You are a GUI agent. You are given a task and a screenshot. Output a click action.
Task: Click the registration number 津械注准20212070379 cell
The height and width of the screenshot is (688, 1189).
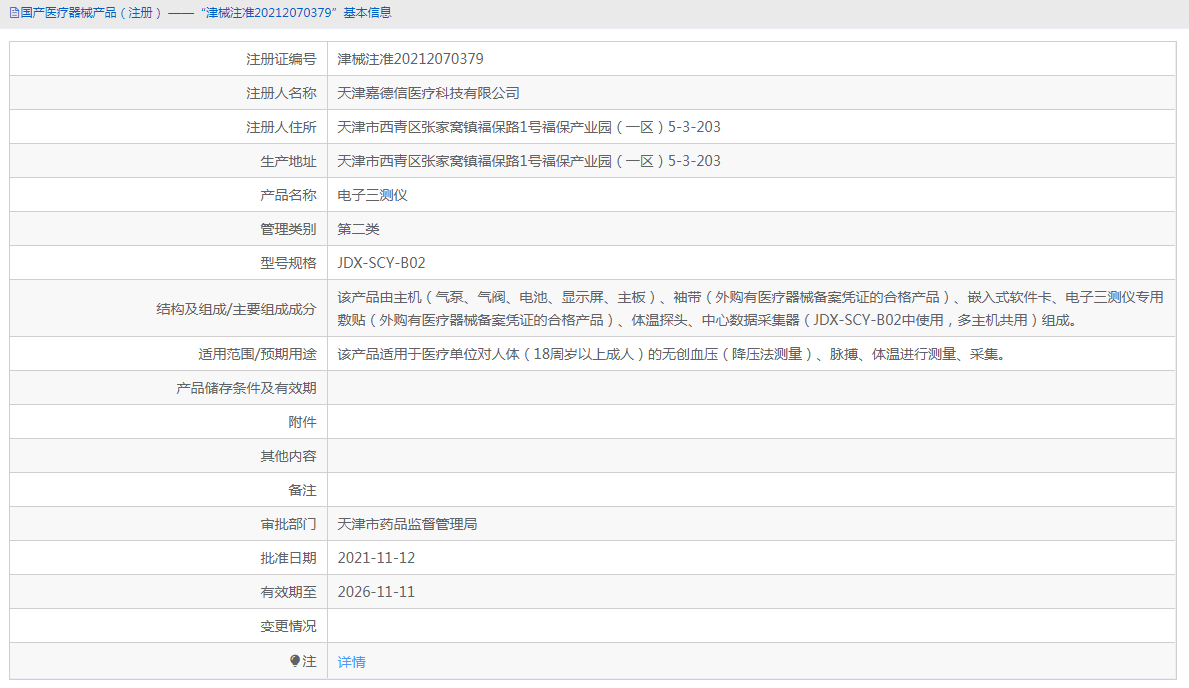point(409,58)
